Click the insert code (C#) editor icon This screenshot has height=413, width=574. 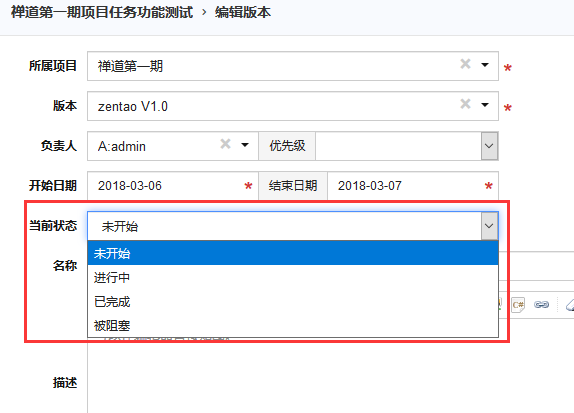pyautogui.click(x=518, y=305)
